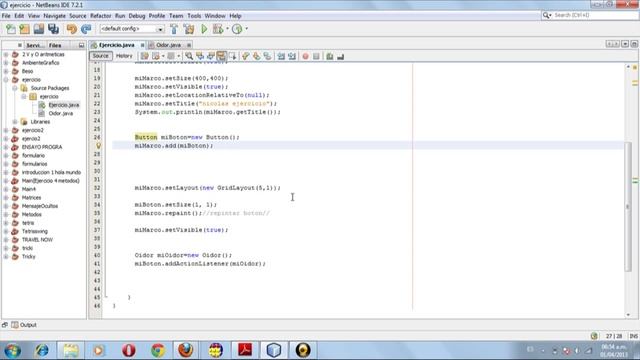Toggle Rectangular Selection in editor toolbar
The width and height of the screenshot is (640, 360).
(233, 56)
